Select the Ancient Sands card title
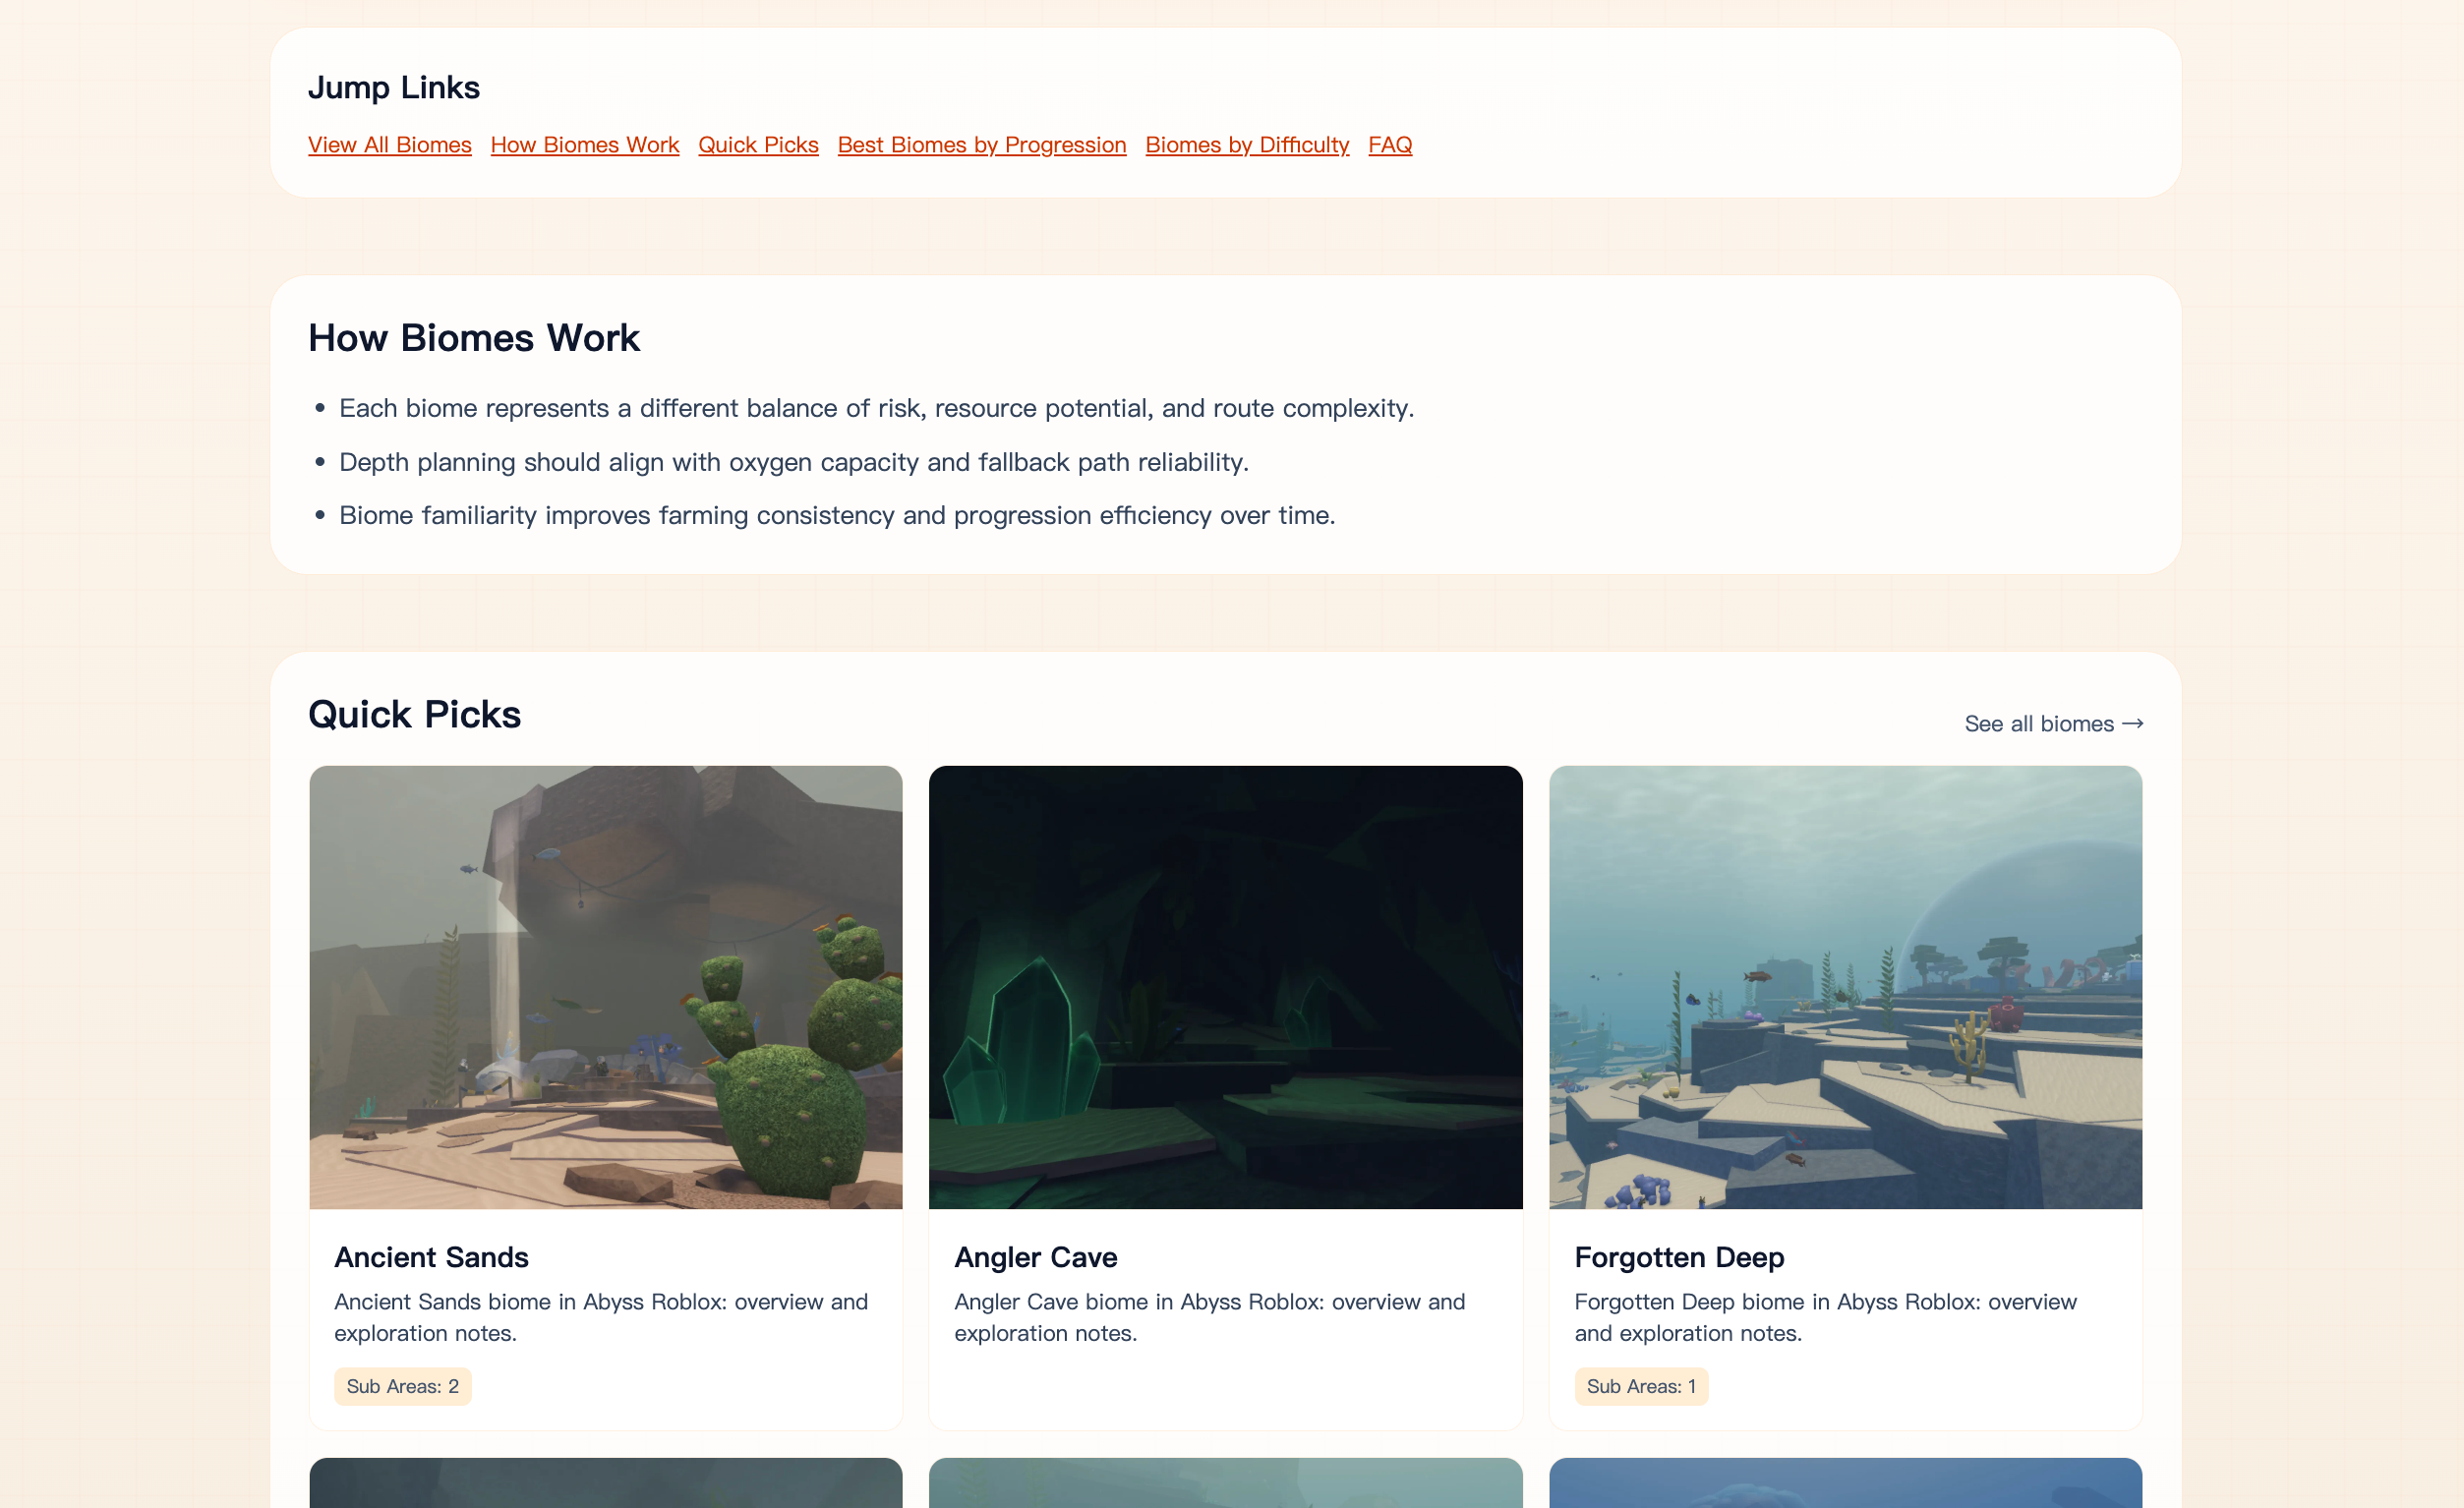The width and height of the screenshot is (2464, 1508). click(431, 1256)
